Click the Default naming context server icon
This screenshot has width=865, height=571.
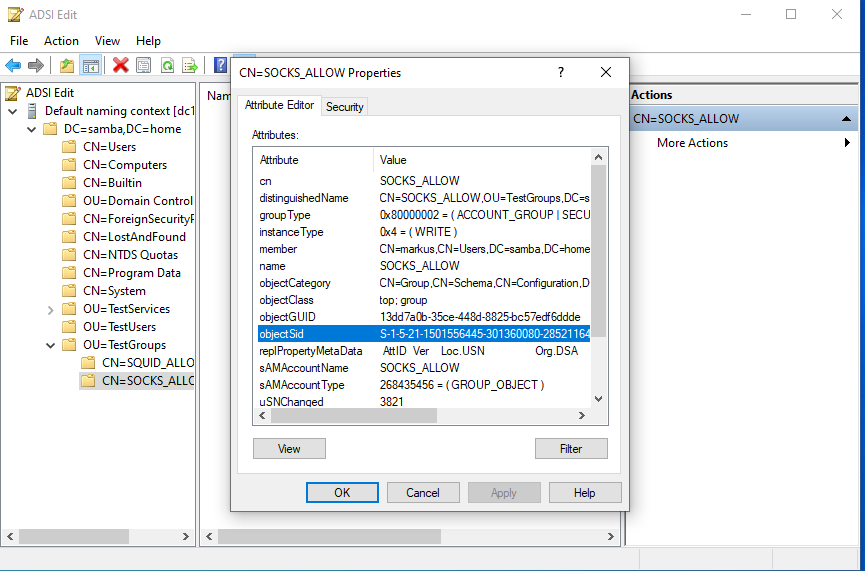pos(32,111)
